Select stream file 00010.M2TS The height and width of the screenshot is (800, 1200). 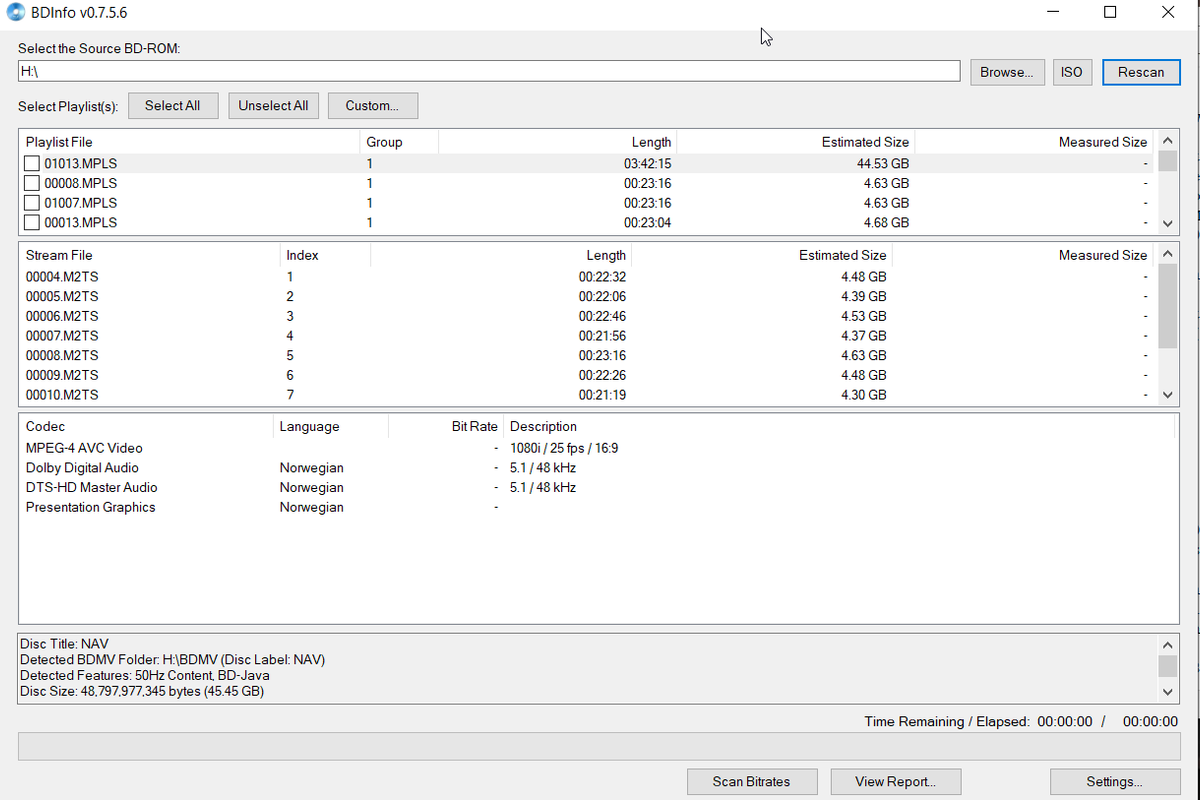pos(588,395)
